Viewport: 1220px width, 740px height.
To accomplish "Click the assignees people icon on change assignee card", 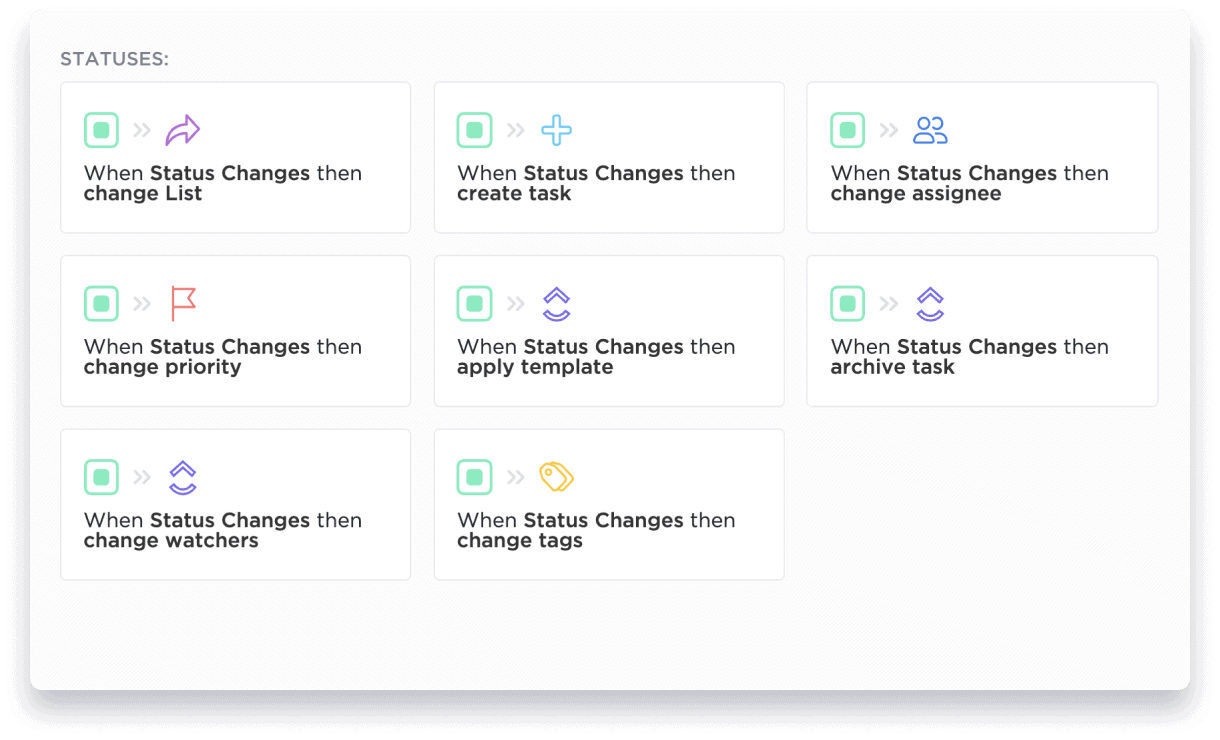I will (x=930, y=129).
